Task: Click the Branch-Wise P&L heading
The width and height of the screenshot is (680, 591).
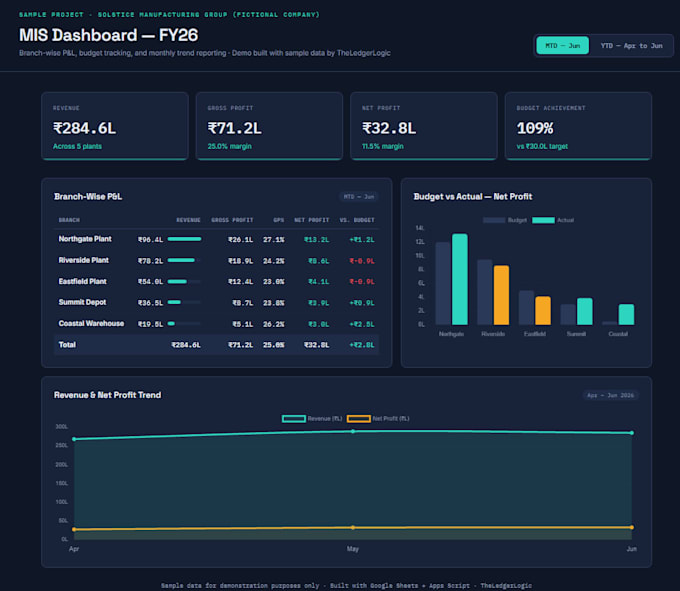Action: (x=88, y=197)
